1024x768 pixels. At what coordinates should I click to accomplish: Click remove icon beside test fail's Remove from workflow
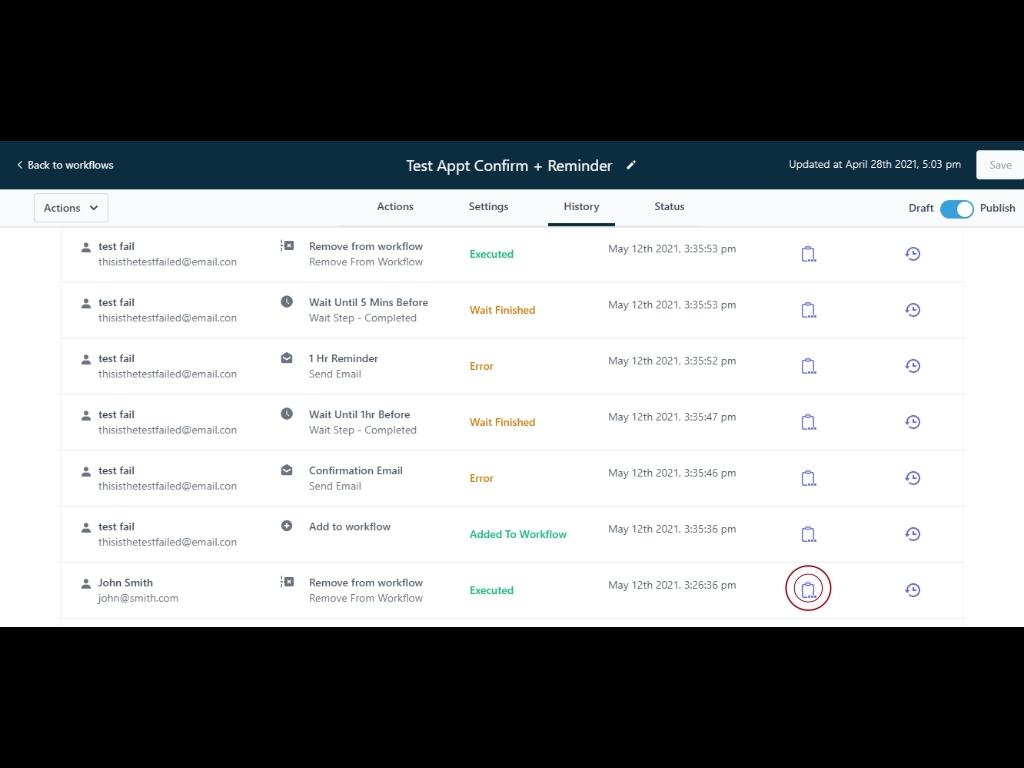(x=287, y=246)
